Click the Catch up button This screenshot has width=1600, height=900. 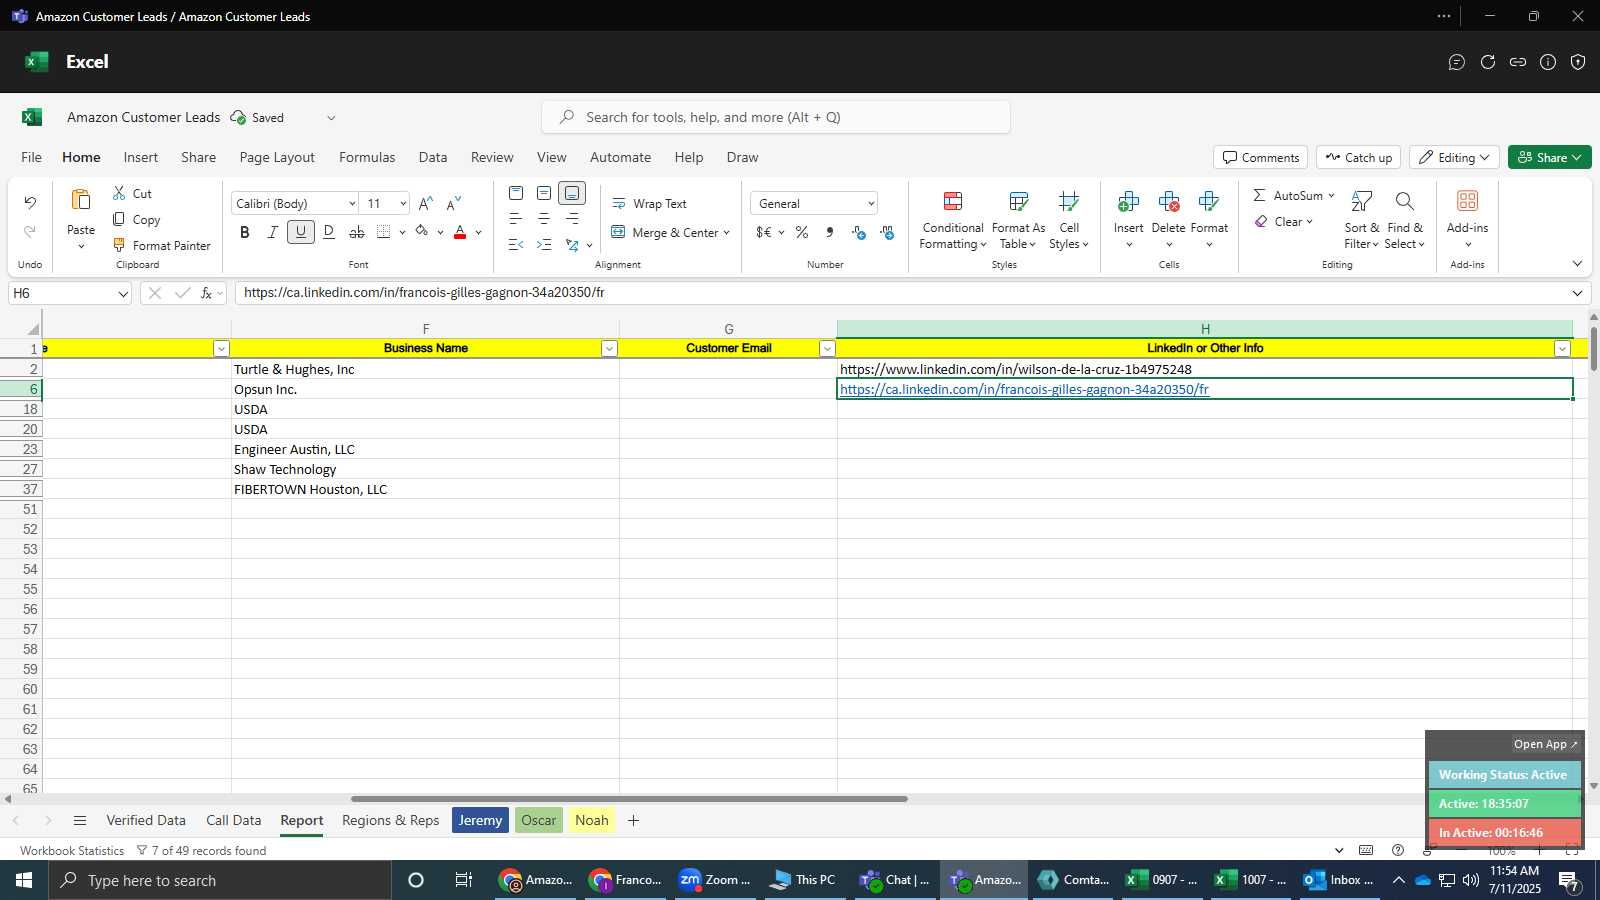coord(1359,157)
